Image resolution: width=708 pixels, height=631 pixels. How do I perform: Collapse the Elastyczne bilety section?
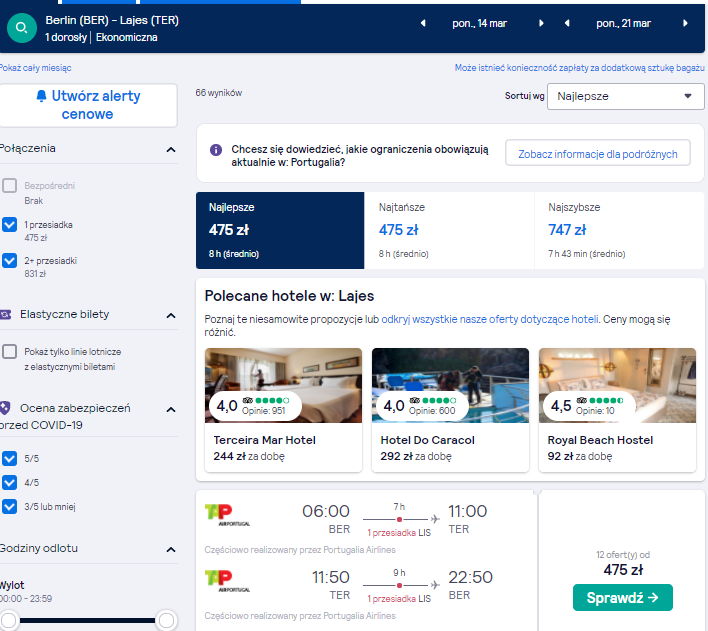pos(171,315)
